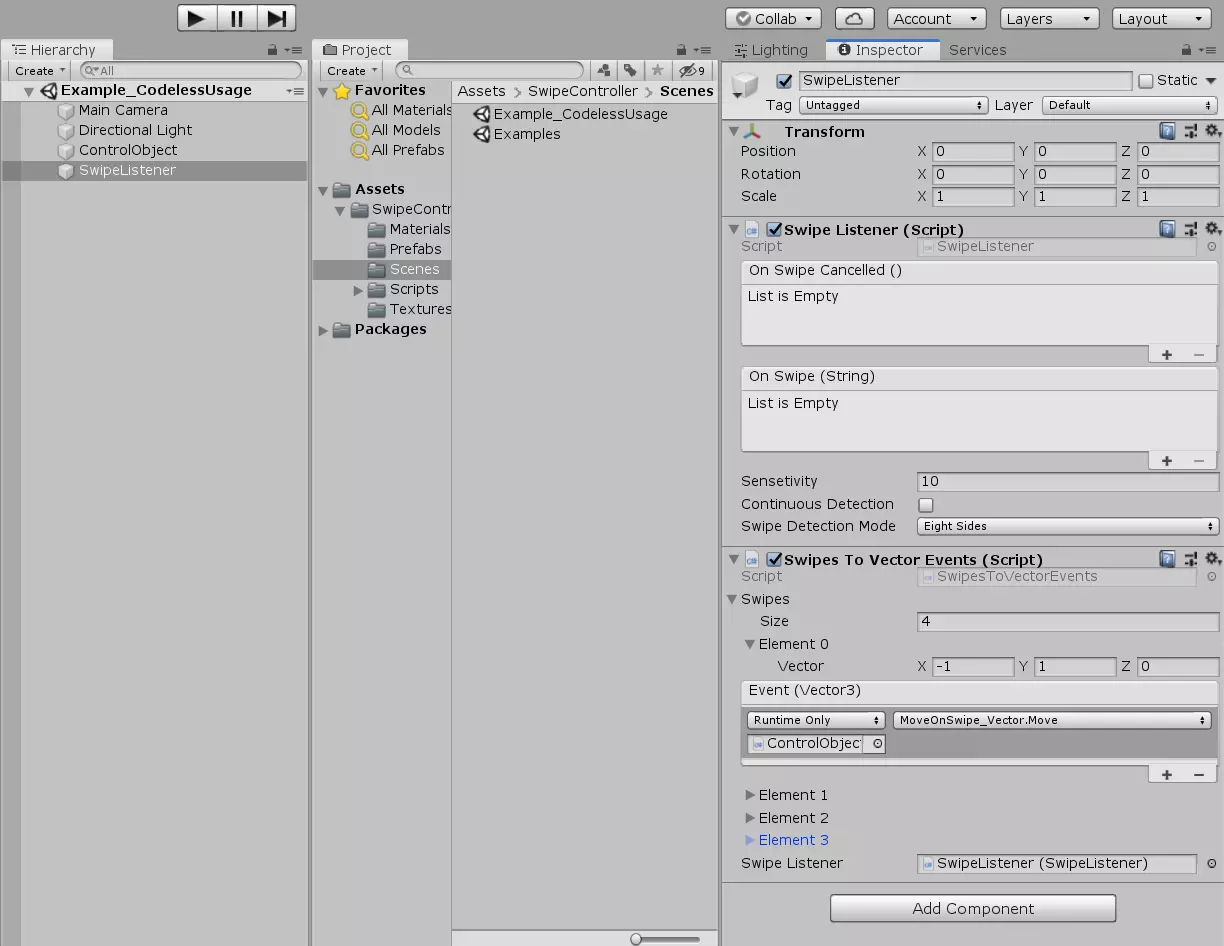Click the Add Component button
Image resolution: width=1224 pixels, height=946 pixels.
[x=973, y=908]
